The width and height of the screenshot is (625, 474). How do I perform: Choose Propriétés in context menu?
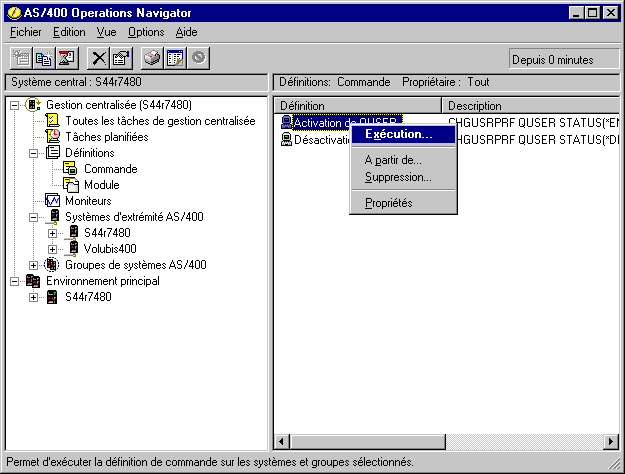pyautogui.click(x=403, y=203)
